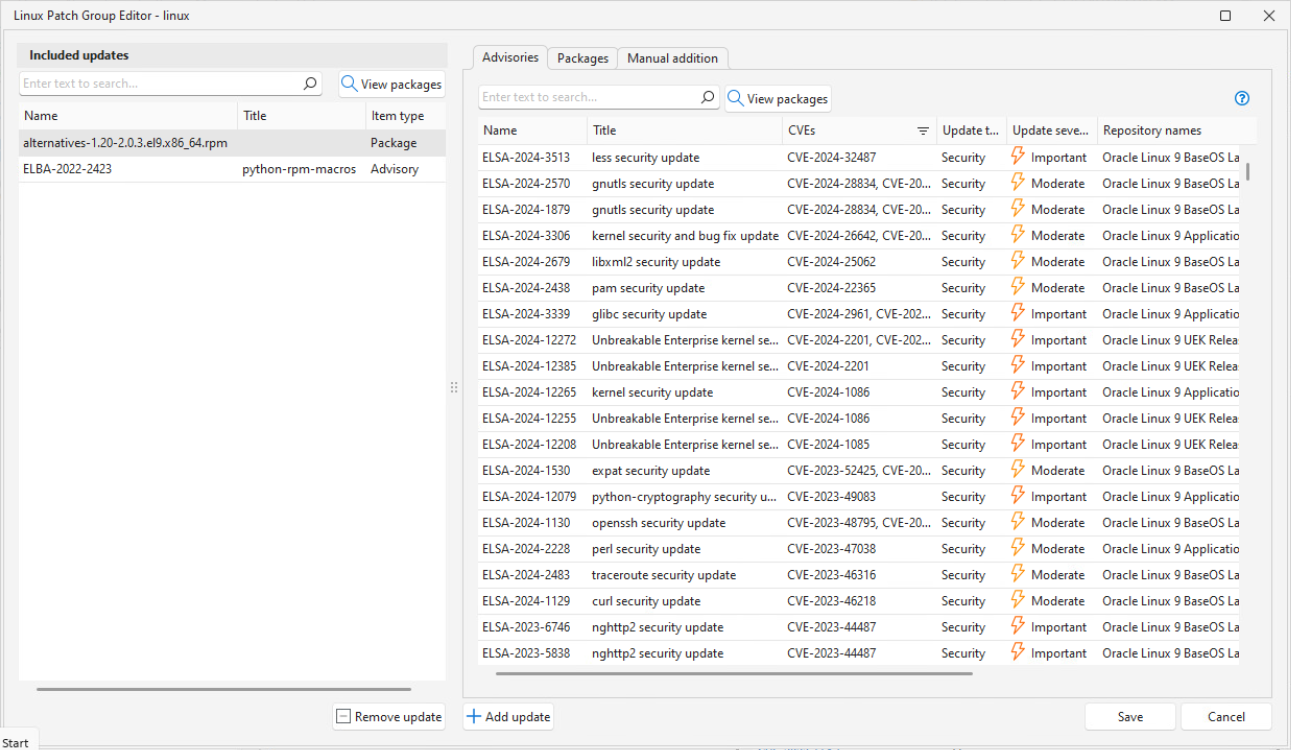Image resolution: width=1291 pixels, height=750 pixels.
Task: Sort advisories by Name column header
Action: coord(532,130)
